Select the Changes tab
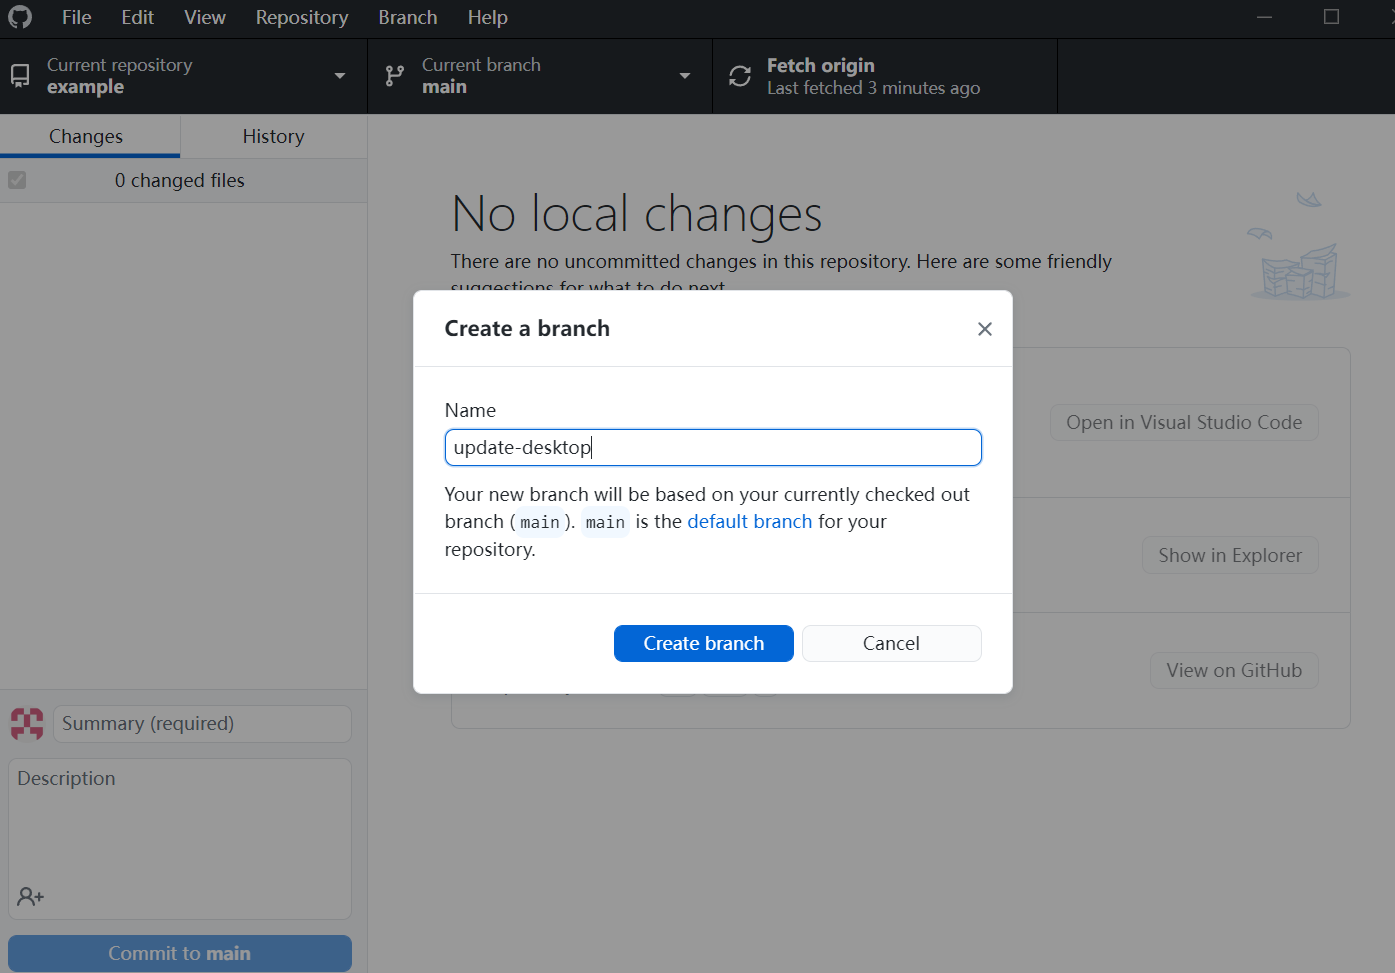This screenshot has width=1395, height=973. coord(86,137)
